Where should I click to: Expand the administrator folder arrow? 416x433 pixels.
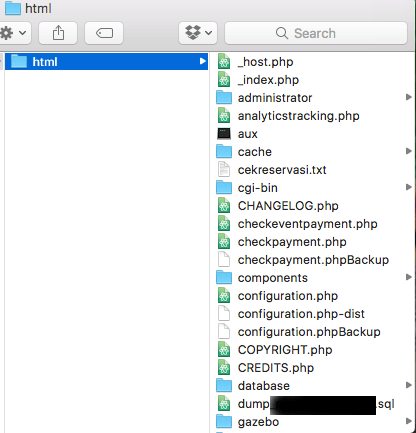[409, 97]
